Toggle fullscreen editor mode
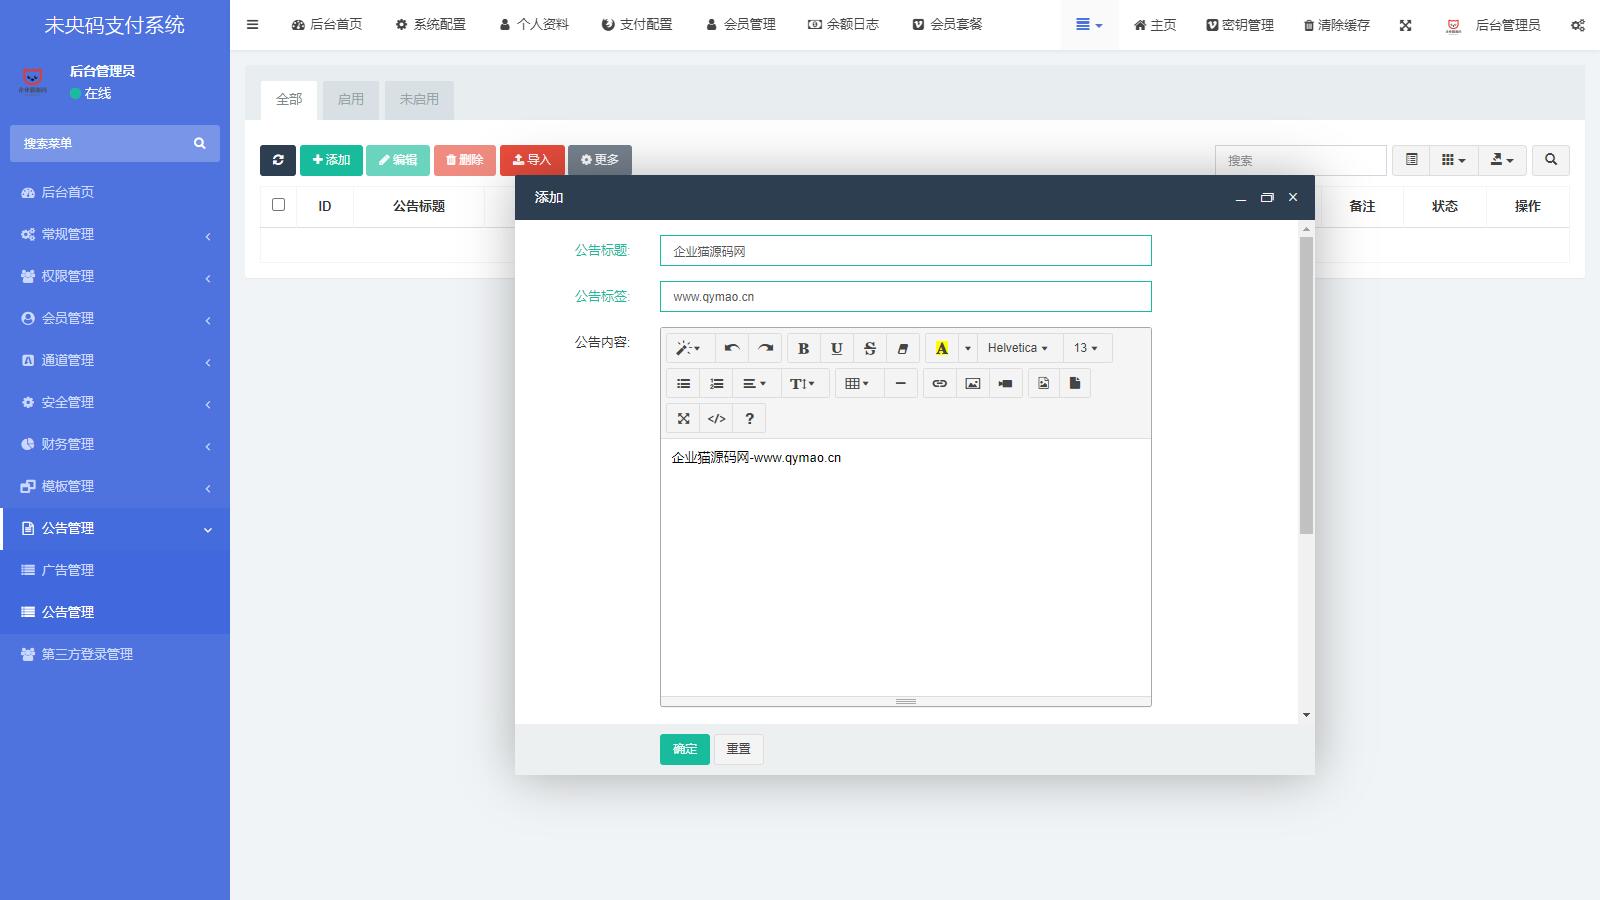The height and width of the screenshot is (900, 1600). tap(684, 419)
